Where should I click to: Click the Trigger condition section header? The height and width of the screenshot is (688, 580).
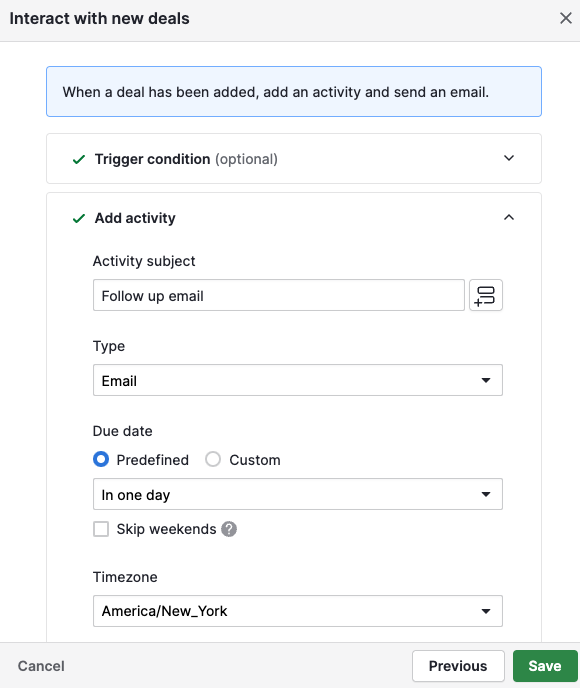pyautogui.click(x=294, y=158)
